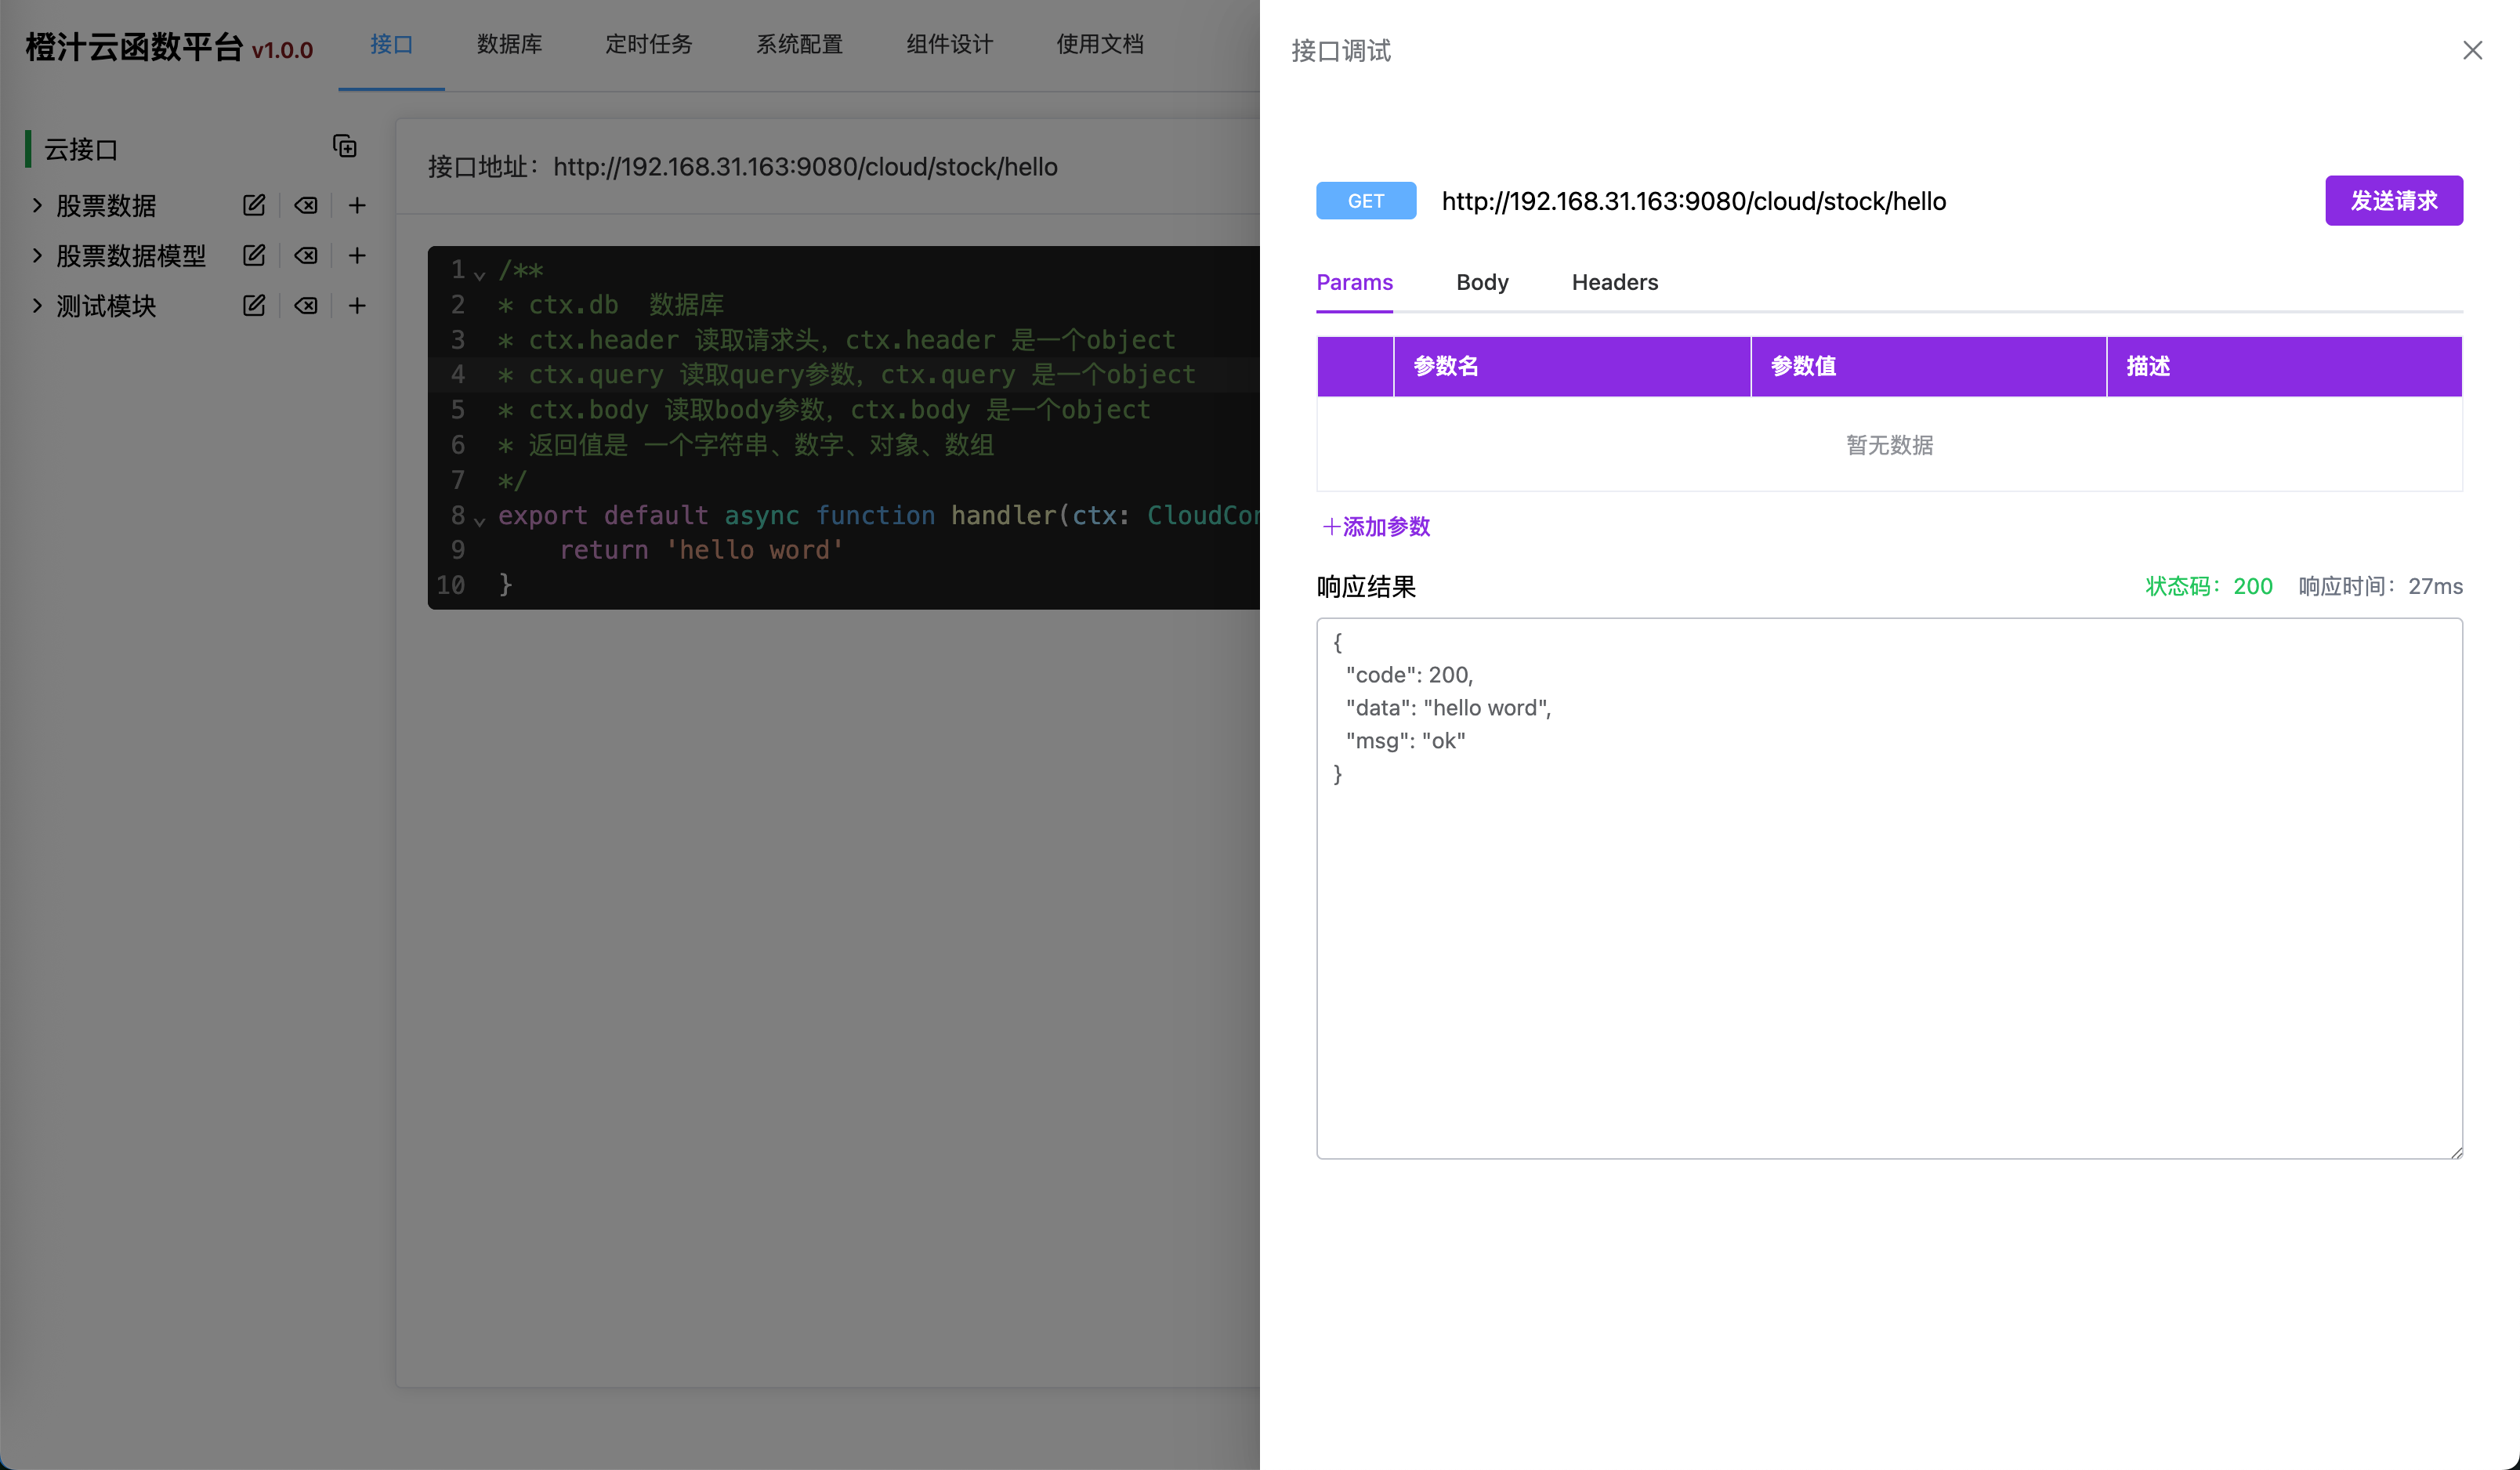Image resolution: width=2520 pixels, height=1470 pixels.
Task: Add an interface under 股票数据模型
Action: point(357,255)
